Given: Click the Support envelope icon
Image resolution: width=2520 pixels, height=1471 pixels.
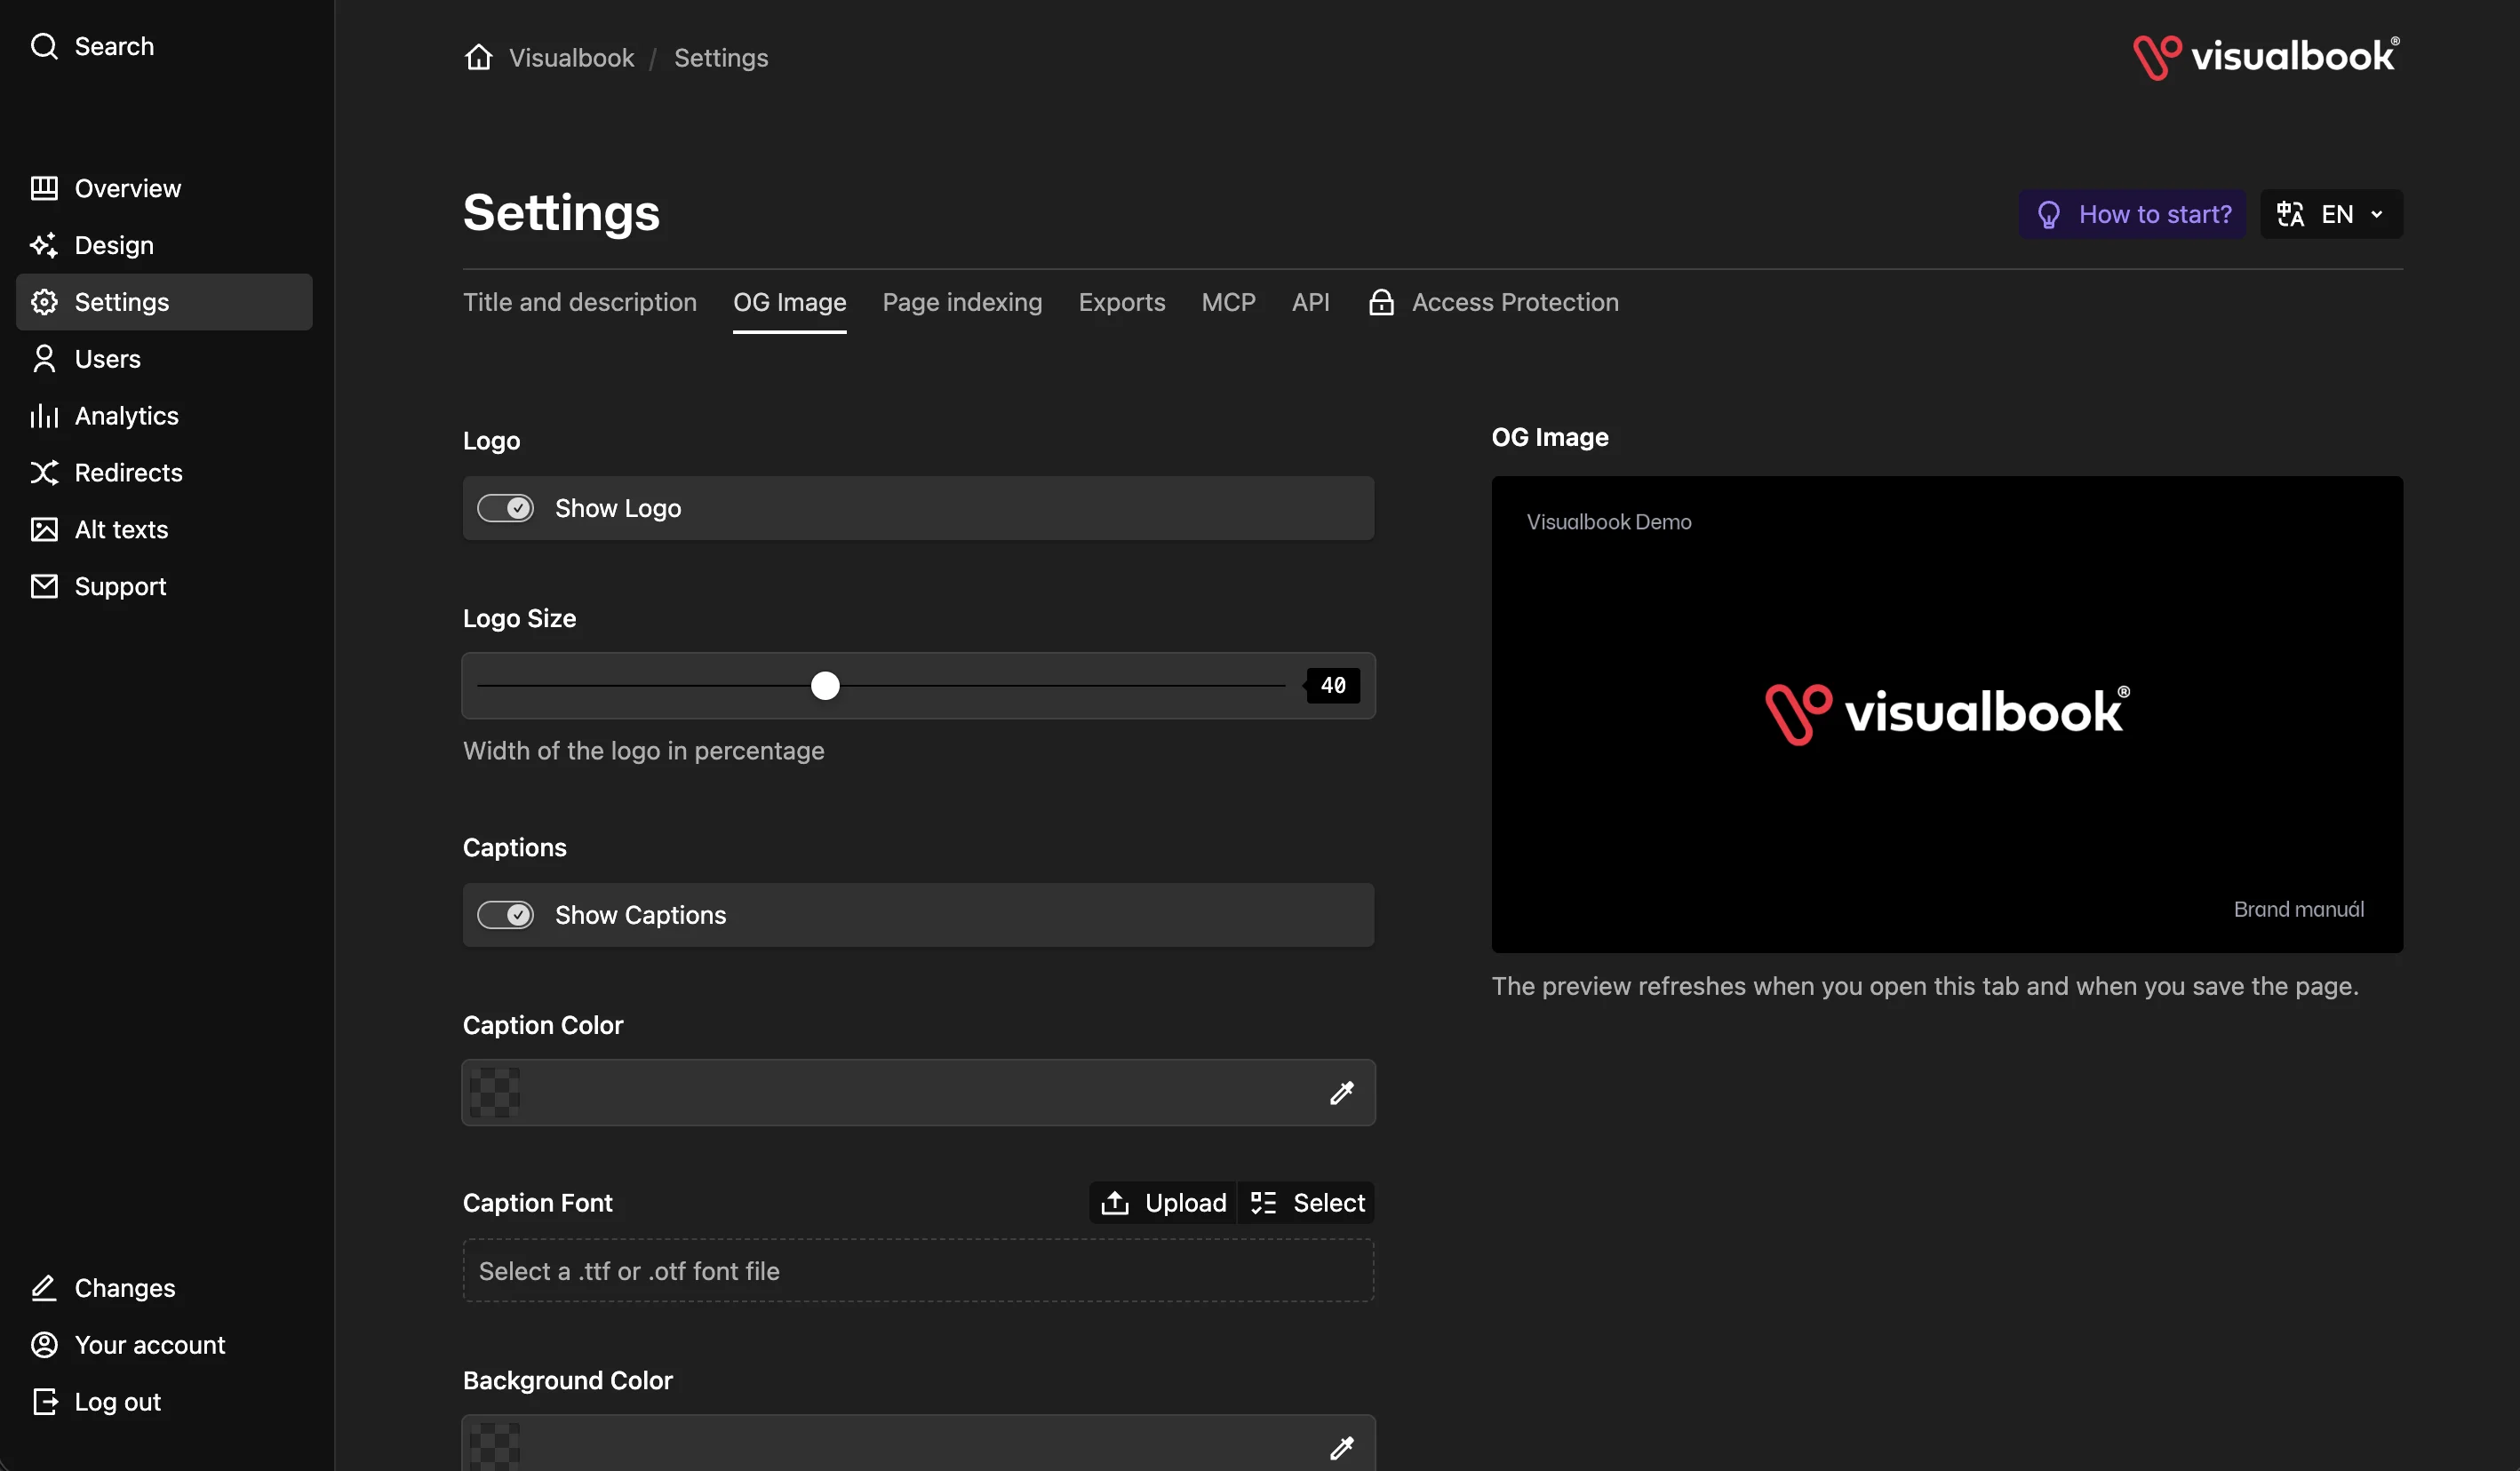Looking at the screenshot, I should (x=44, y=587).
